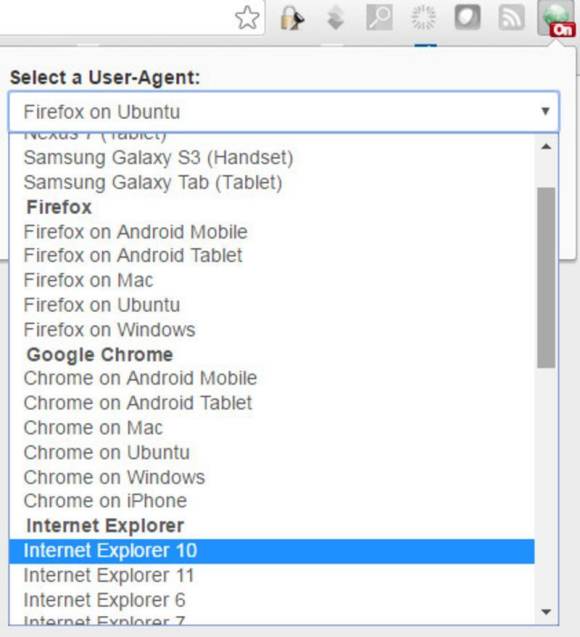Viewport: 580px width, 637px height.
Task: Click the loading spinner extension icon
Action: [424, 17]
